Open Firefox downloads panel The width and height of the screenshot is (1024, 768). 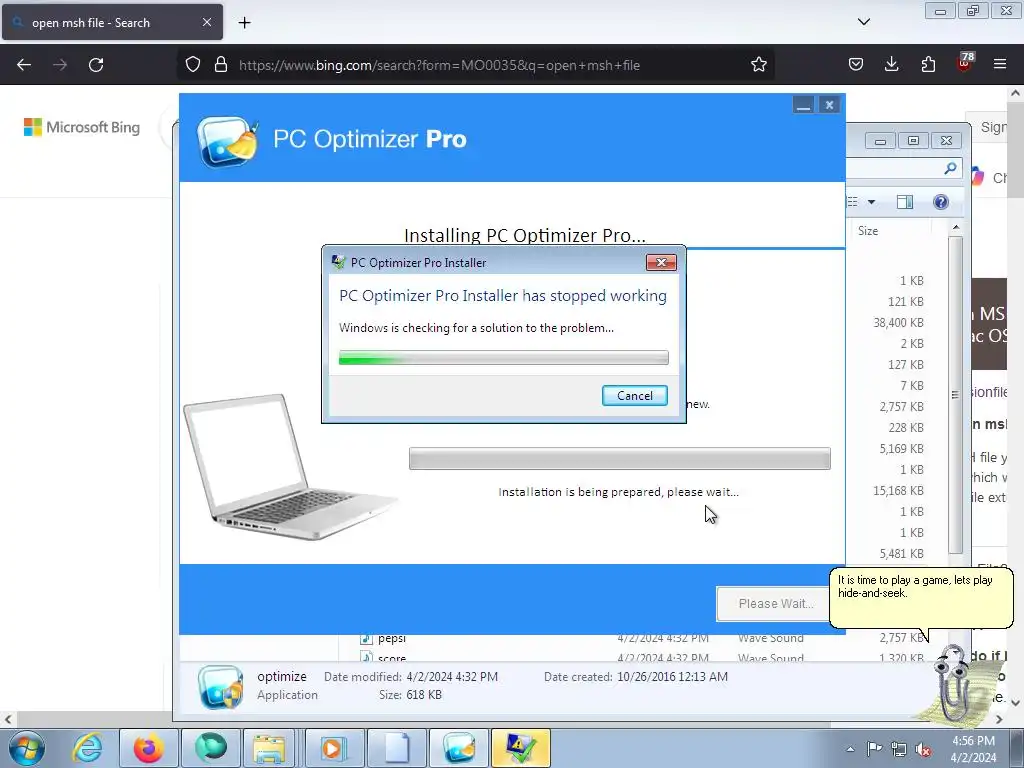[x=891, y=65]
